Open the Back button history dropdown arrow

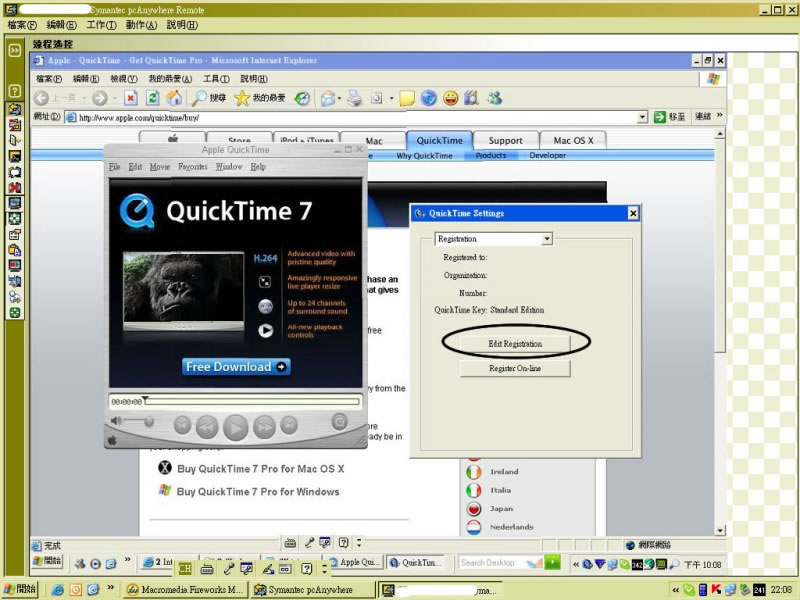[84, 98]
